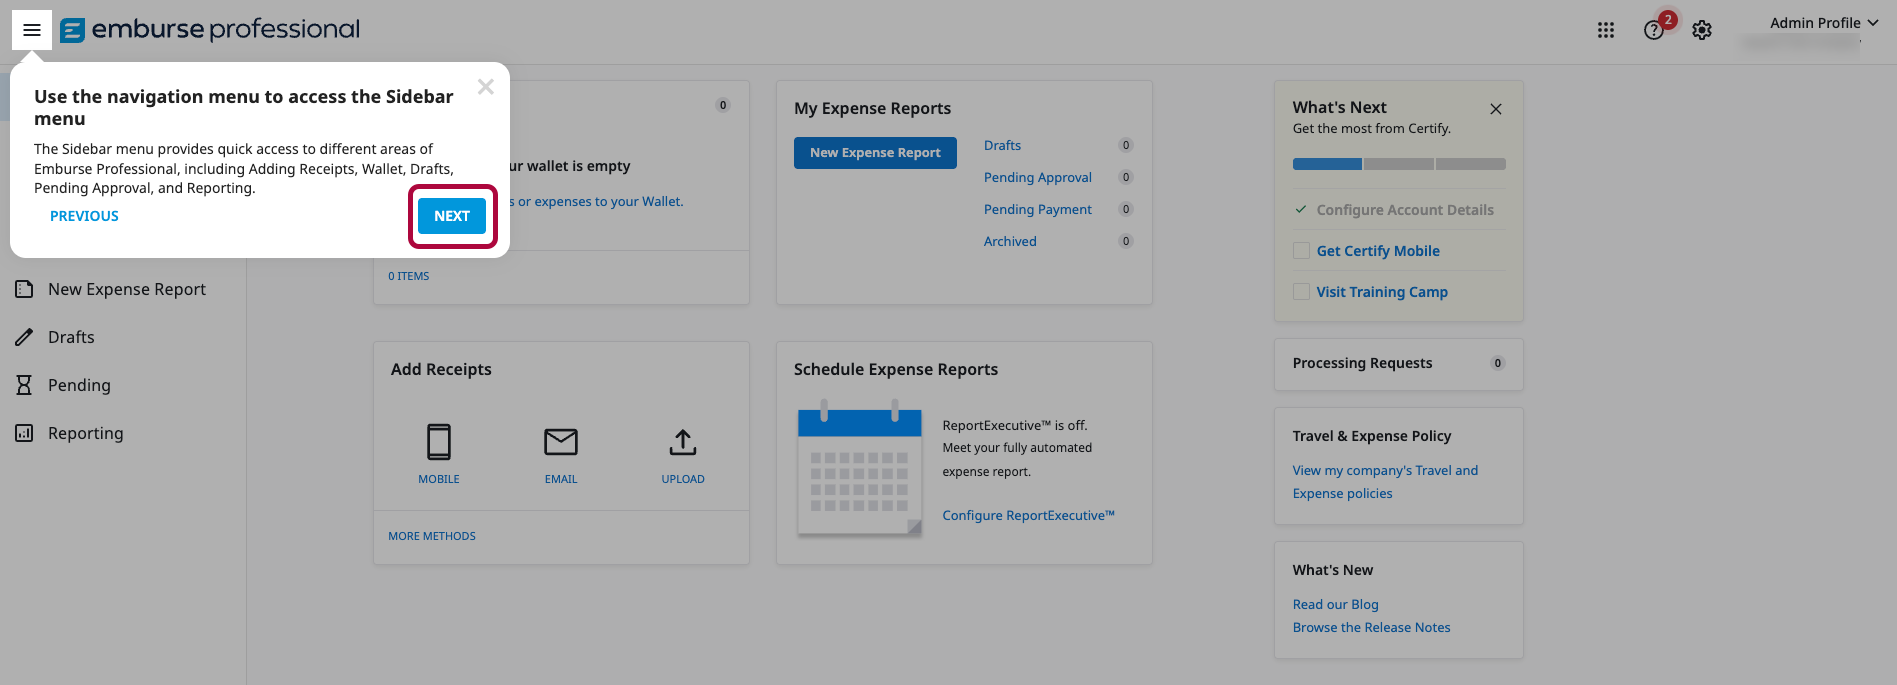Open the Pending Approval link
Screen dimensions: 1897x685
pyautogui.click(x=1037, y=177)
